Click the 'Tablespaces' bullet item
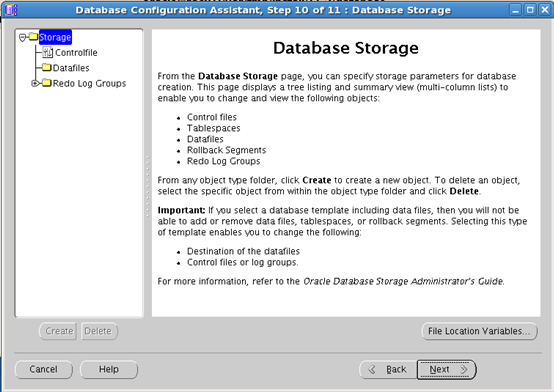This screenshot has width=554, height=392. (213, 128)
